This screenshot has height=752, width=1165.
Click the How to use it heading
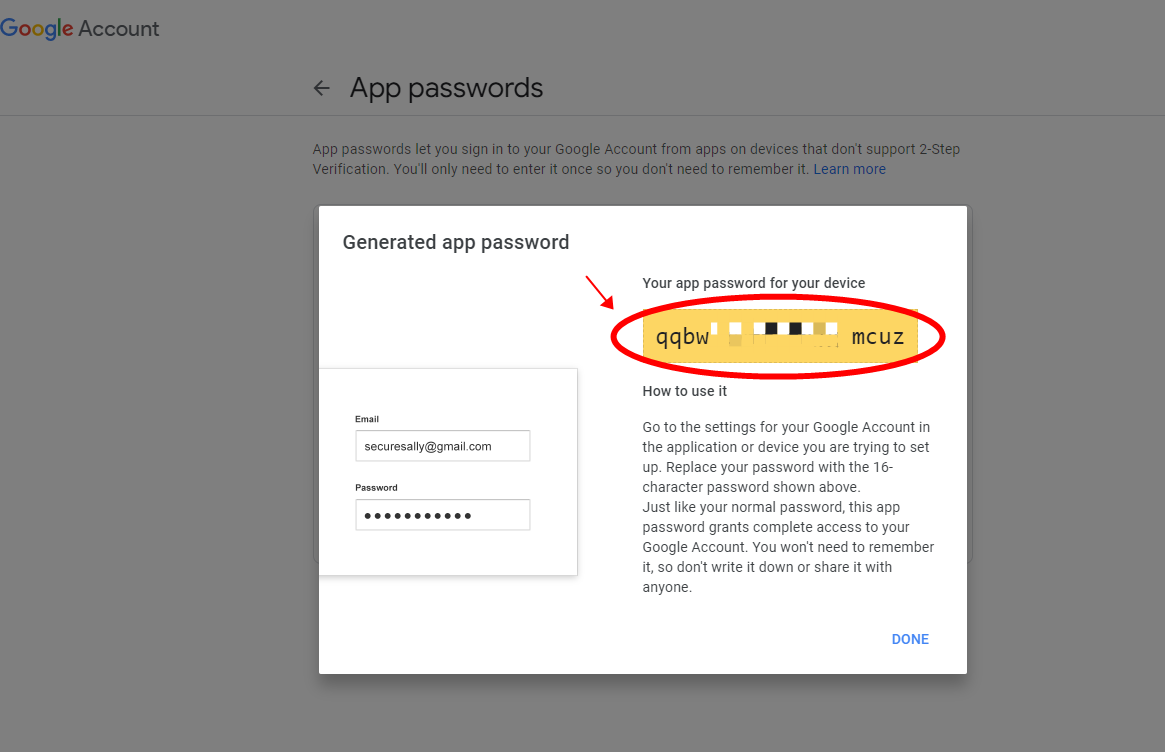coord(684,392)
